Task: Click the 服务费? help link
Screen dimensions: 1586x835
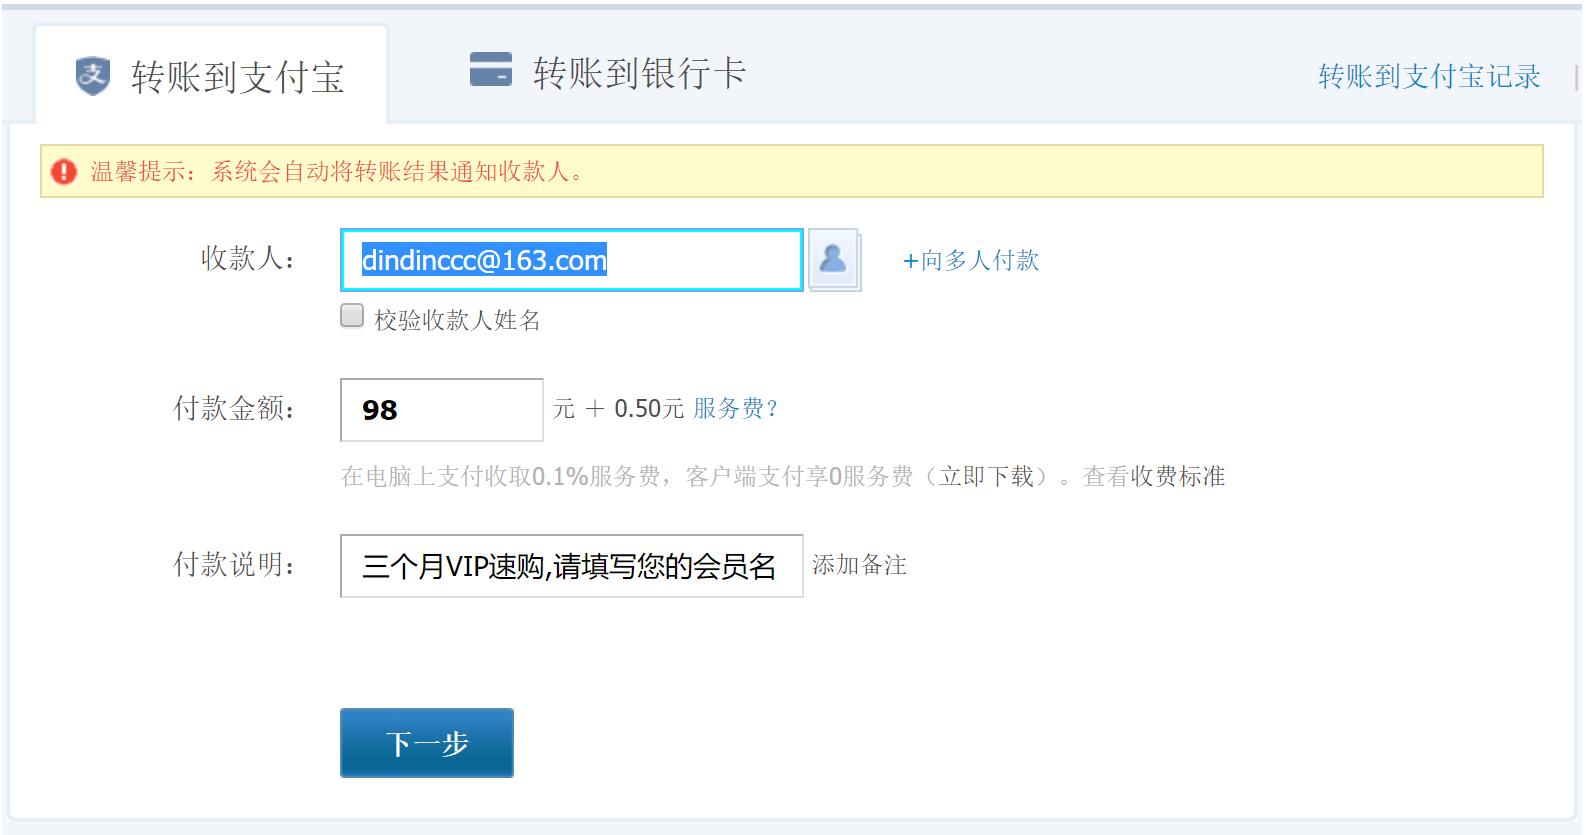Action: 735,409
